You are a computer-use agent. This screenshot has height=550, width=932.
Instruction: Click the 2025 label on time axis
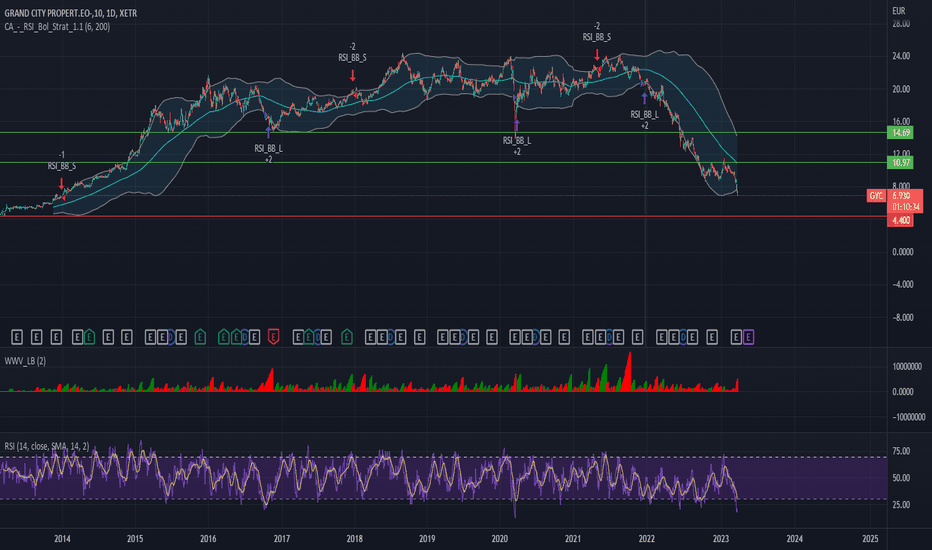870,539
